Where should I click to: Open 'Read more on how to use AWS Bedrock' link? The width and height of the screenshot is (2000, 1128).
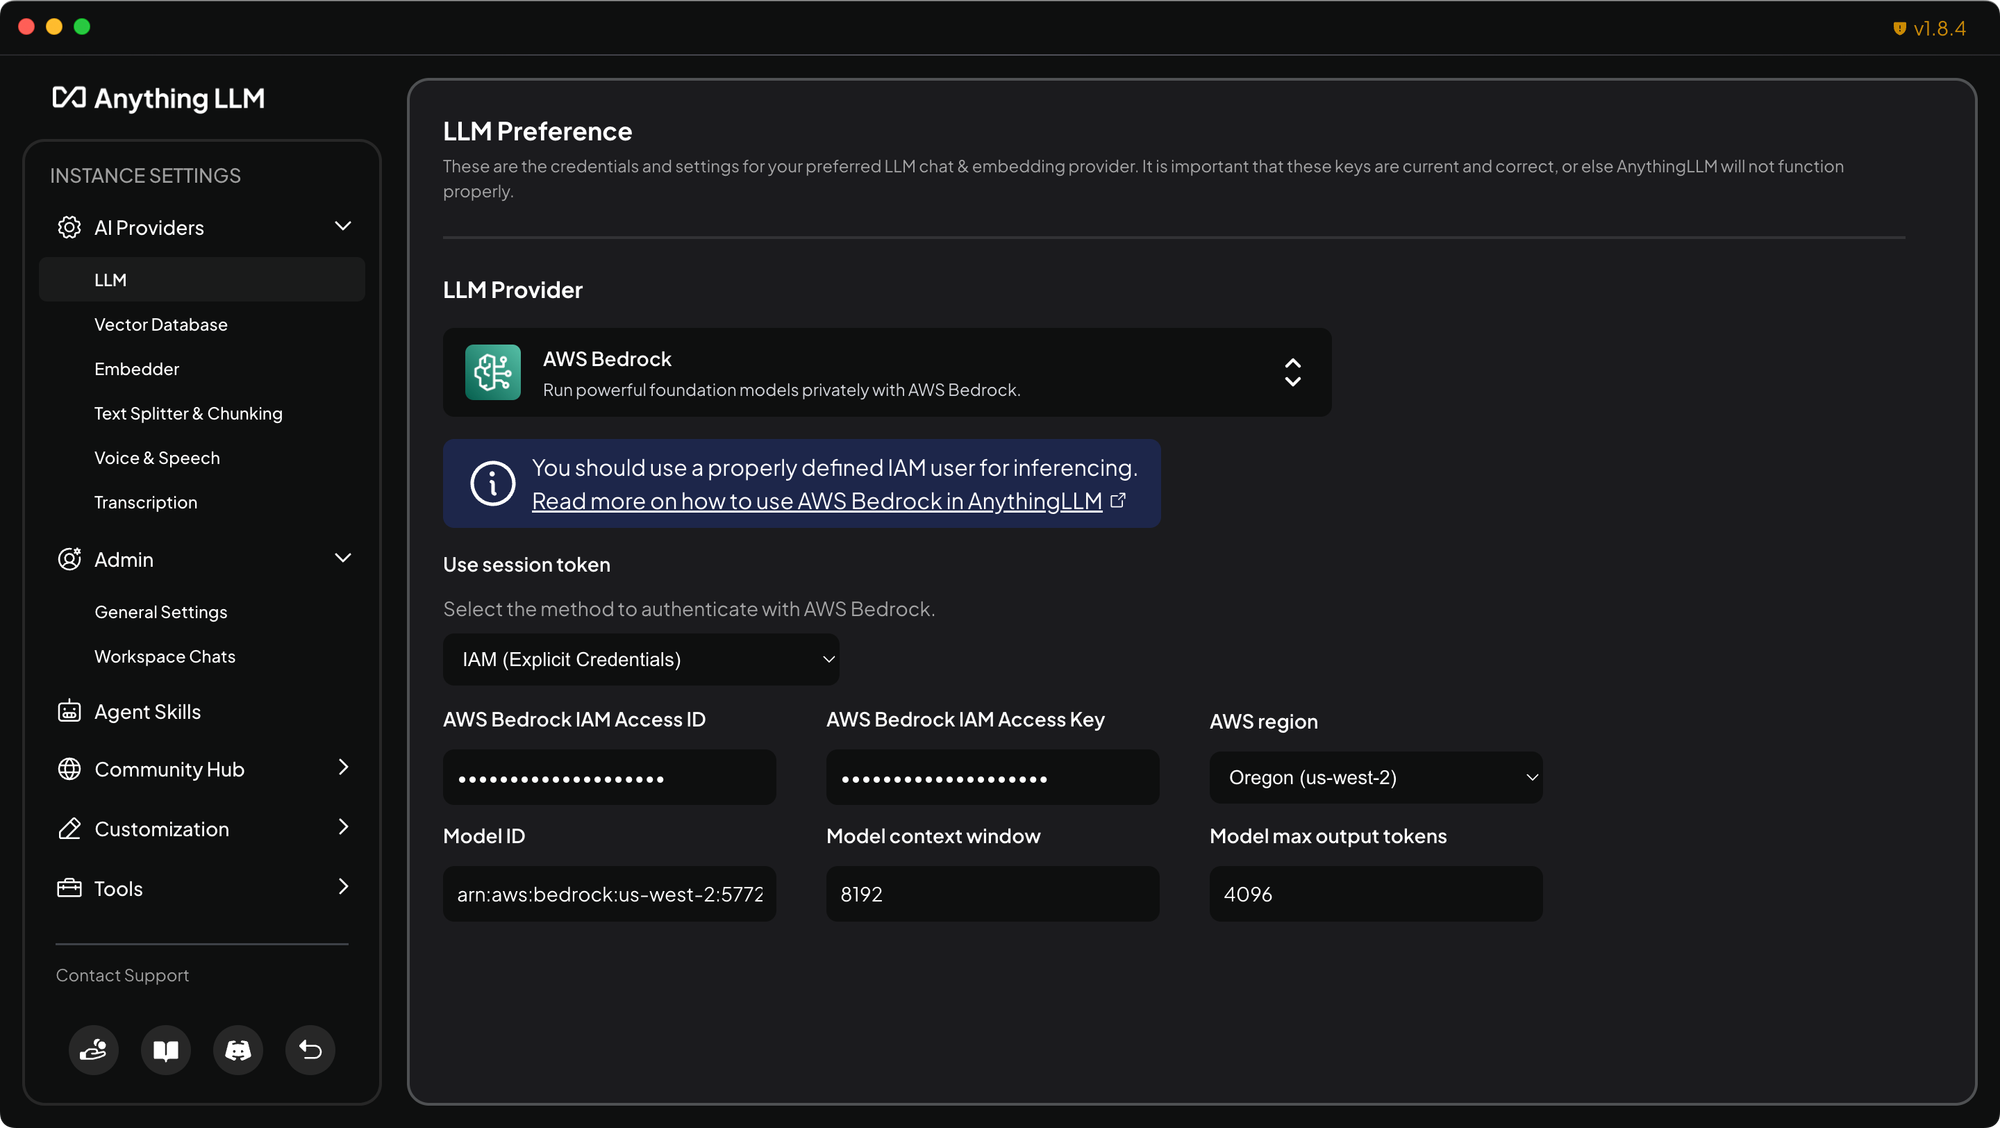tap(817, 501)
